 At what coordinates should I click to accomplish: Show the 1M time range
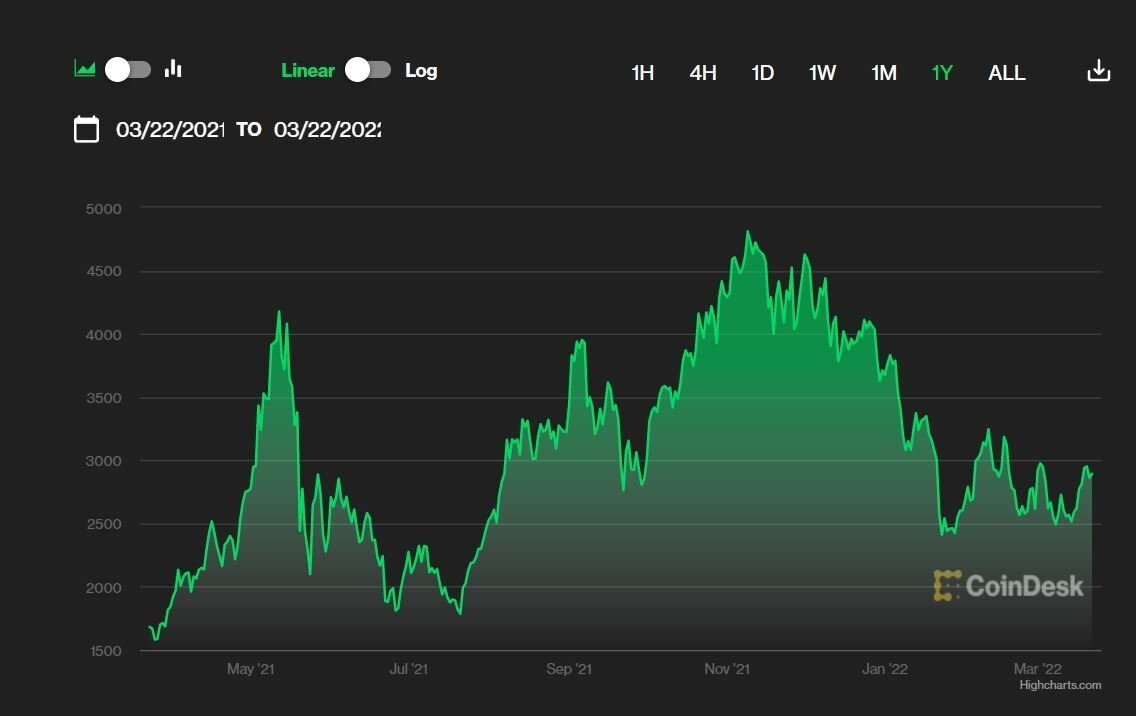883,73
